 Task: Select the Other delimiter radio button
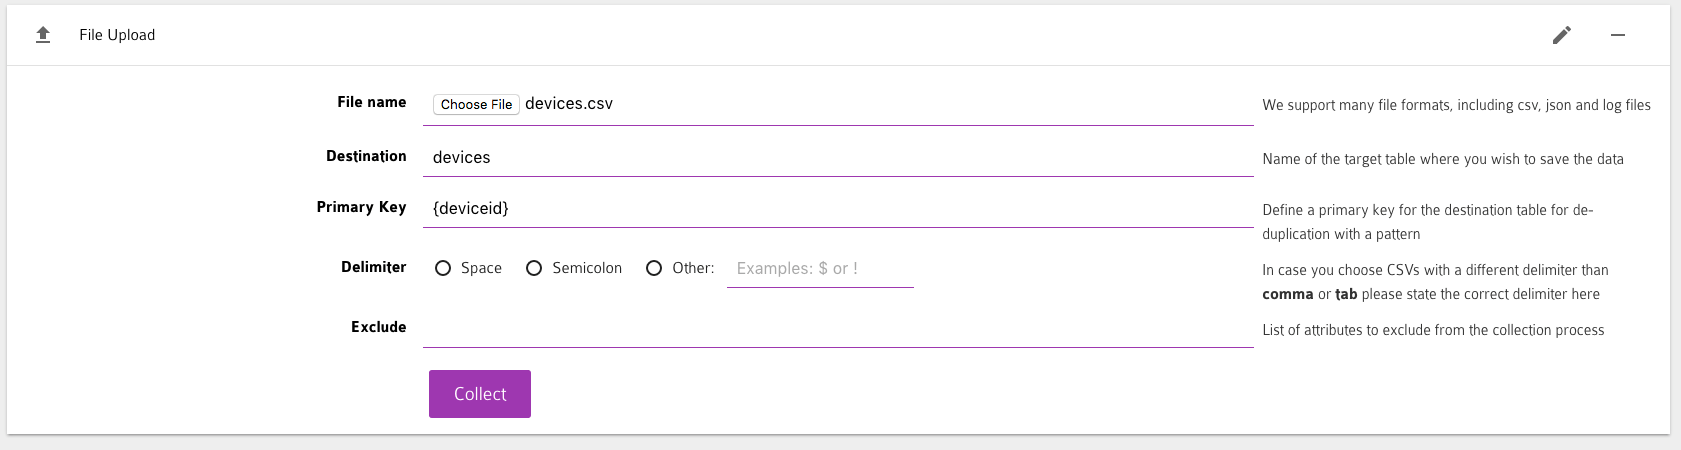pos(654,268)
